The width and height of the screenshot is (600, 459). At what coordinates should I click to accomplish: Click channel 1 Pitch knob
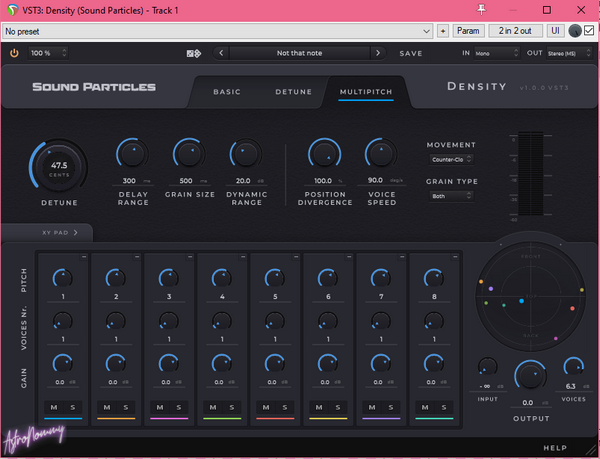(63, 278)
